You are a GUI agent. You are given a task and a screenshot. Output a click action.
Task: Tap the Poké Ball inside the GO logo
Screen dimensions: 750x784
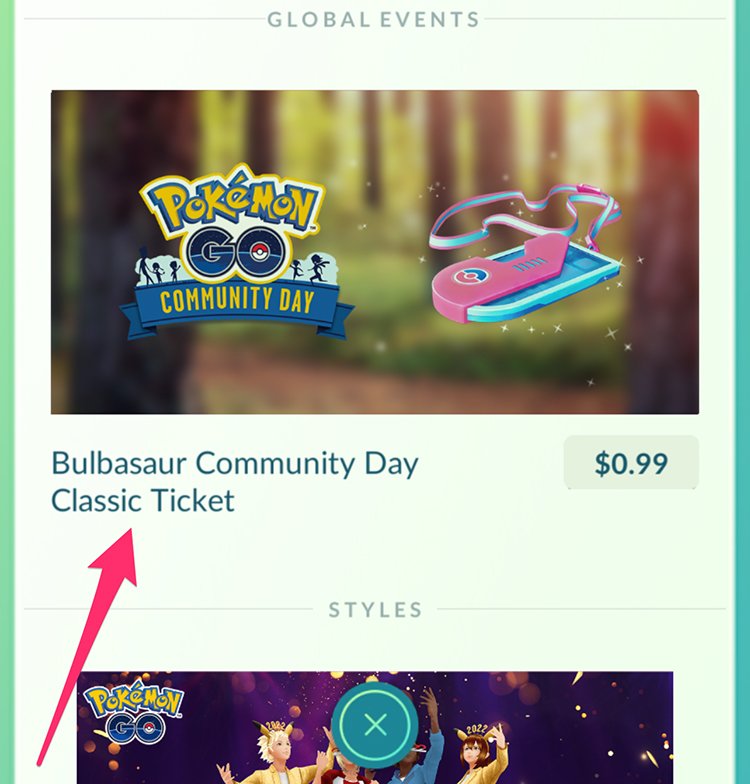258,253
